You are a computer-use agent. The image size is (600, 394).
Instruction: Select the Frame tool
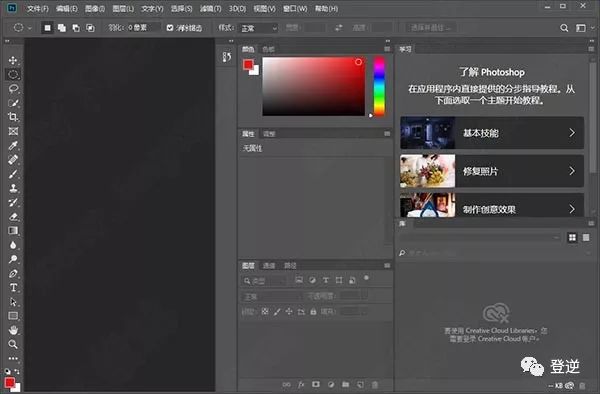[x=13, y=131]
